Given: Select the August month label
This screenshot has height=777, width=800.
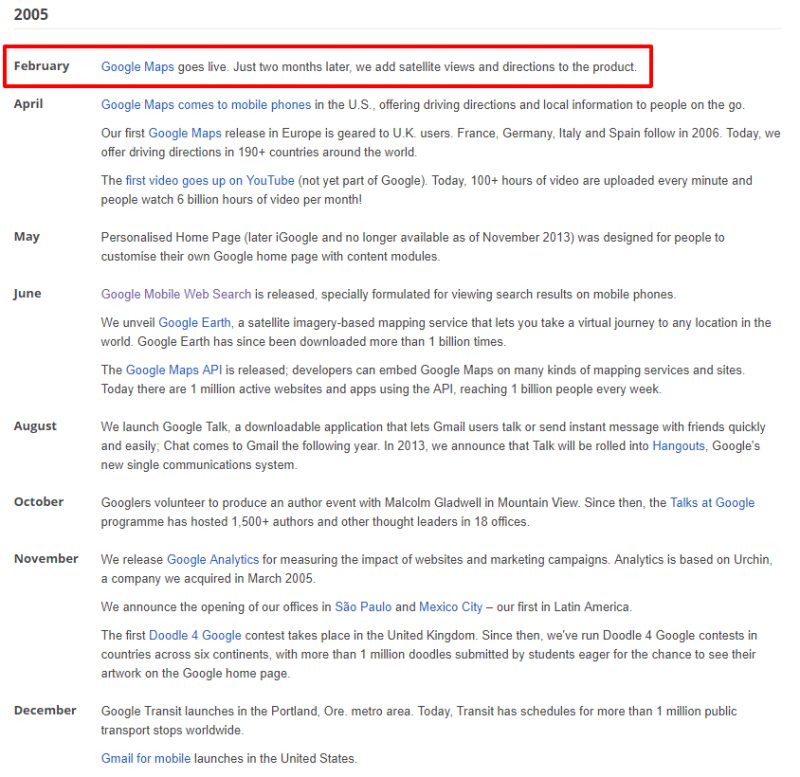Looking at the screenshot, I should coord(35,426).
